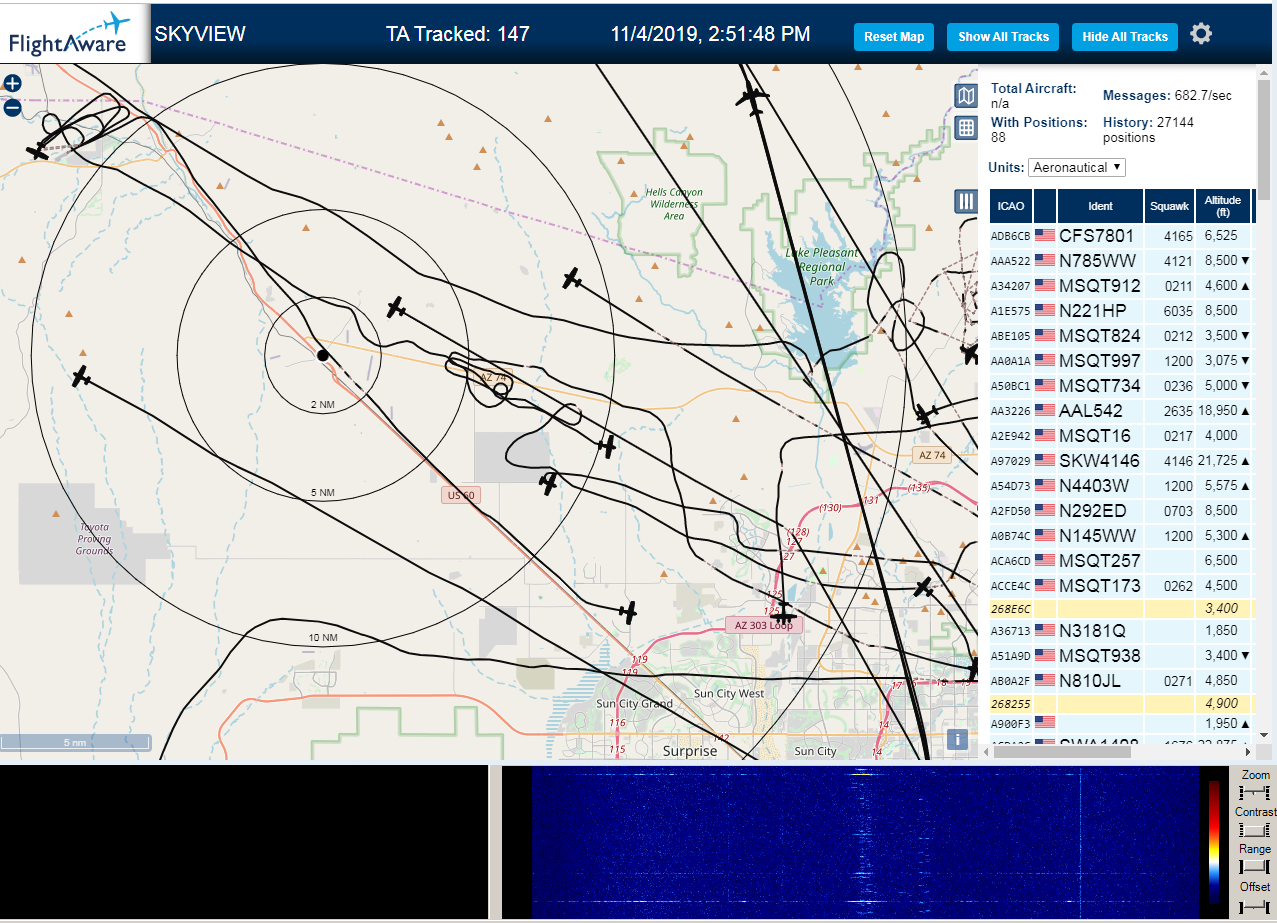This screenshot has height=923, width=1277.
Task: Click Hide All Tracks button
Action: point(1125,37)
